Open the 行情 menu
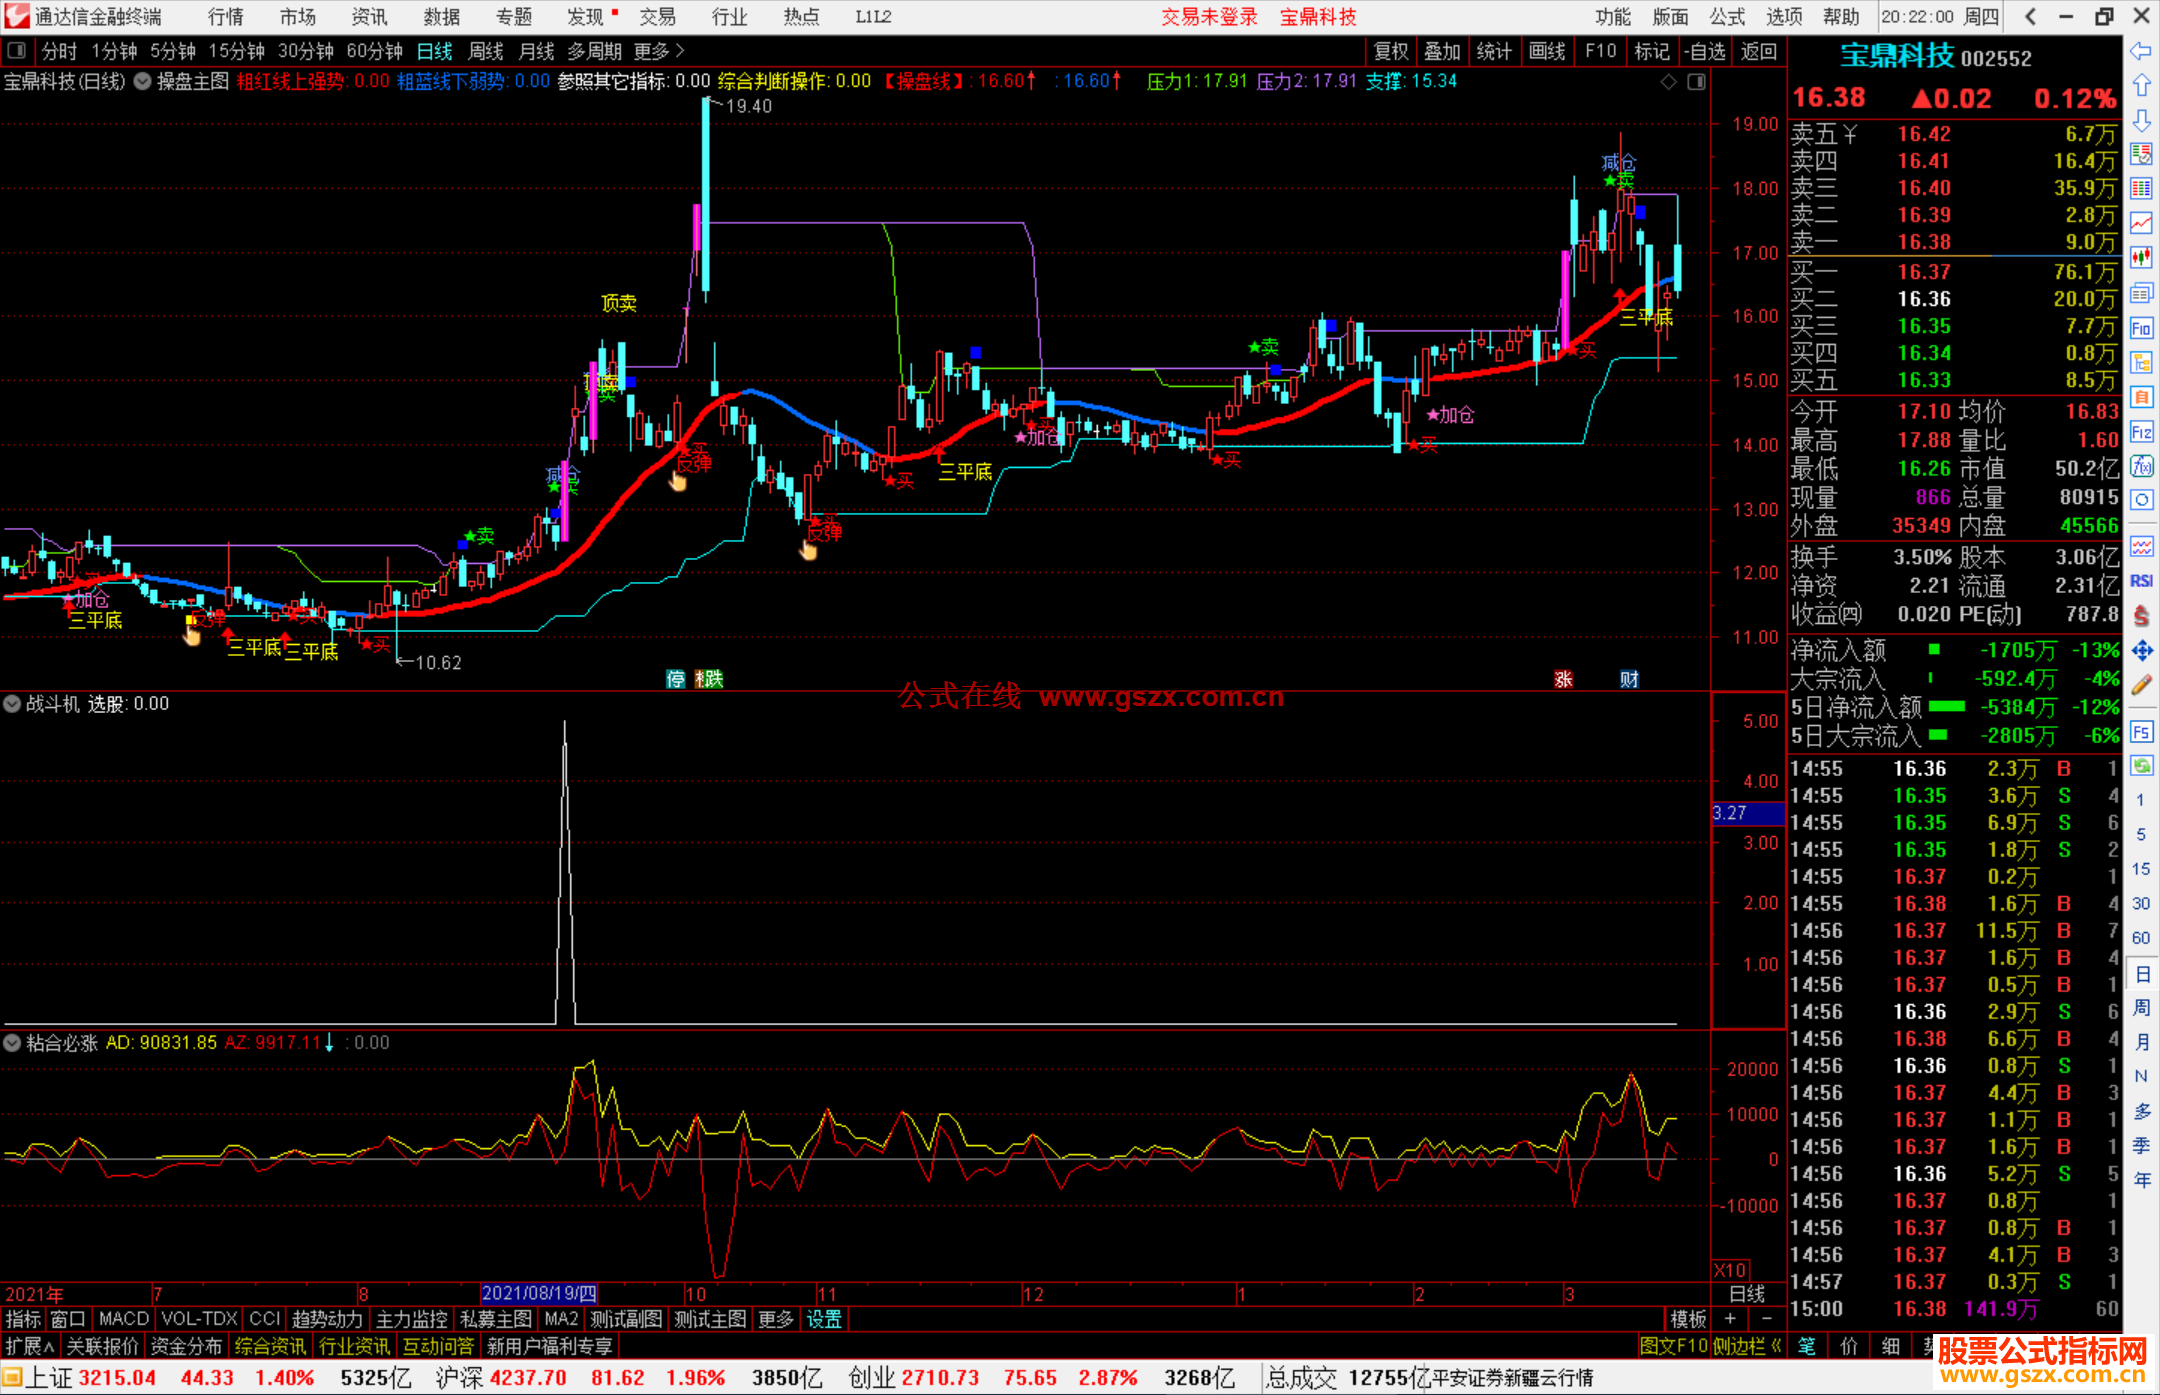 226,17
